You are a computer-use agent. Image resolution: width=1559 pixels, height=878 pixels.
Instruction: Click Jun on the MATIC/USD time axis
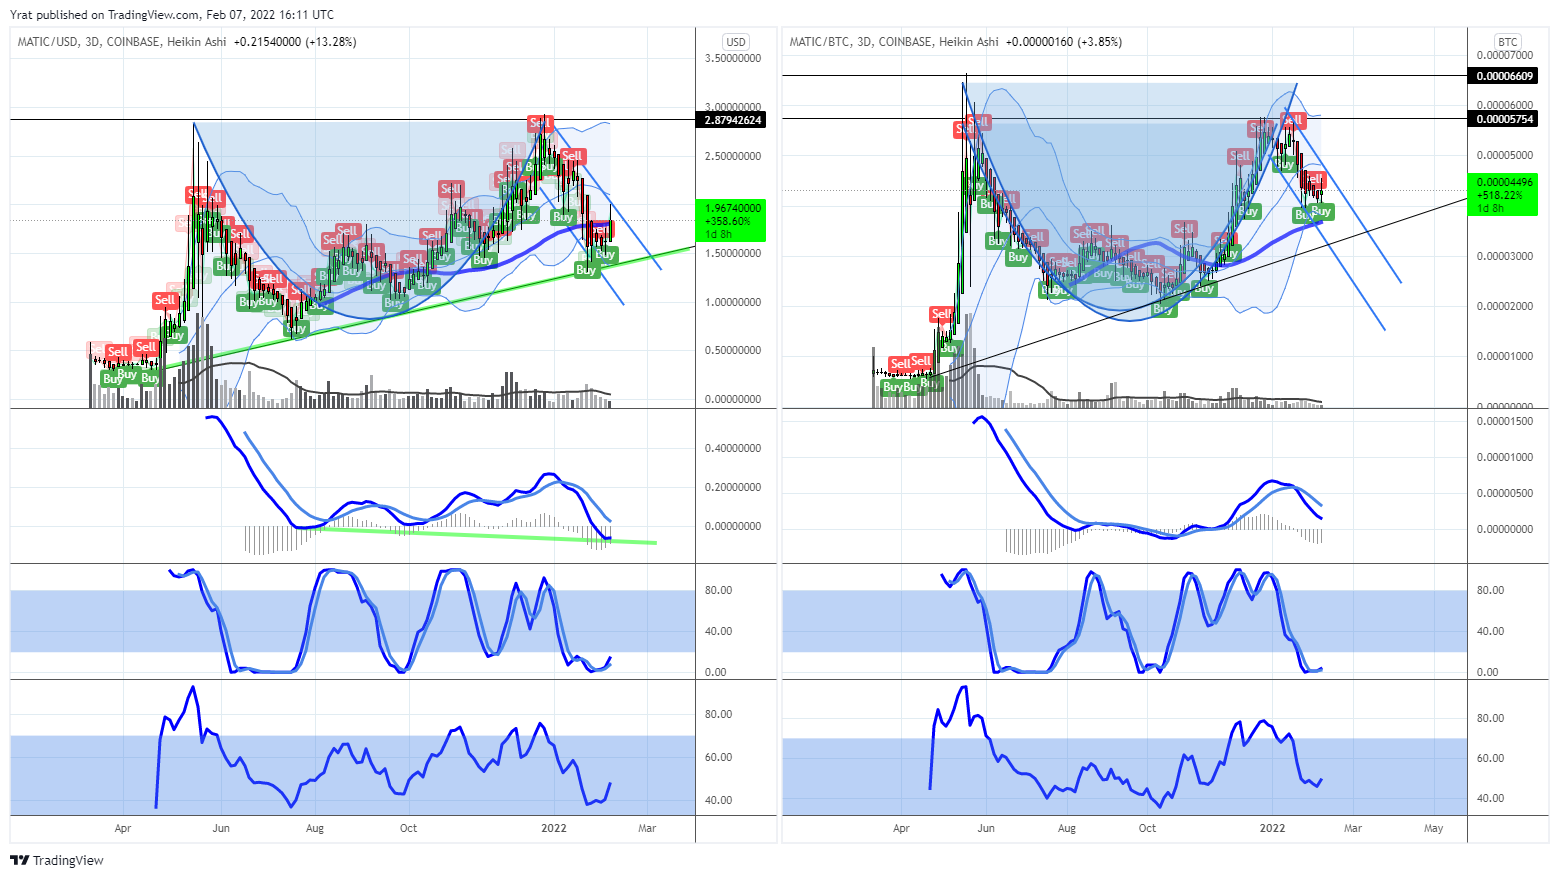point(221,828)
